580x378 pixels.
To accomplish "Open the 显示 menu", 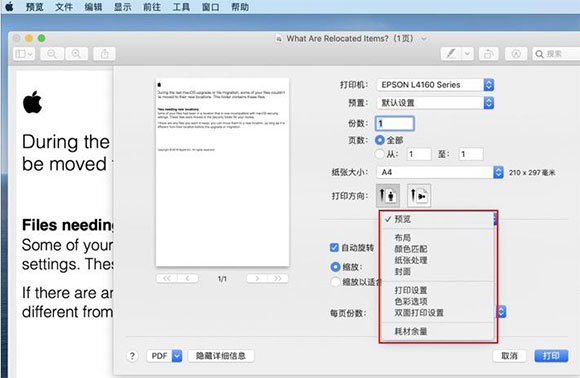I will click(122, 7).
